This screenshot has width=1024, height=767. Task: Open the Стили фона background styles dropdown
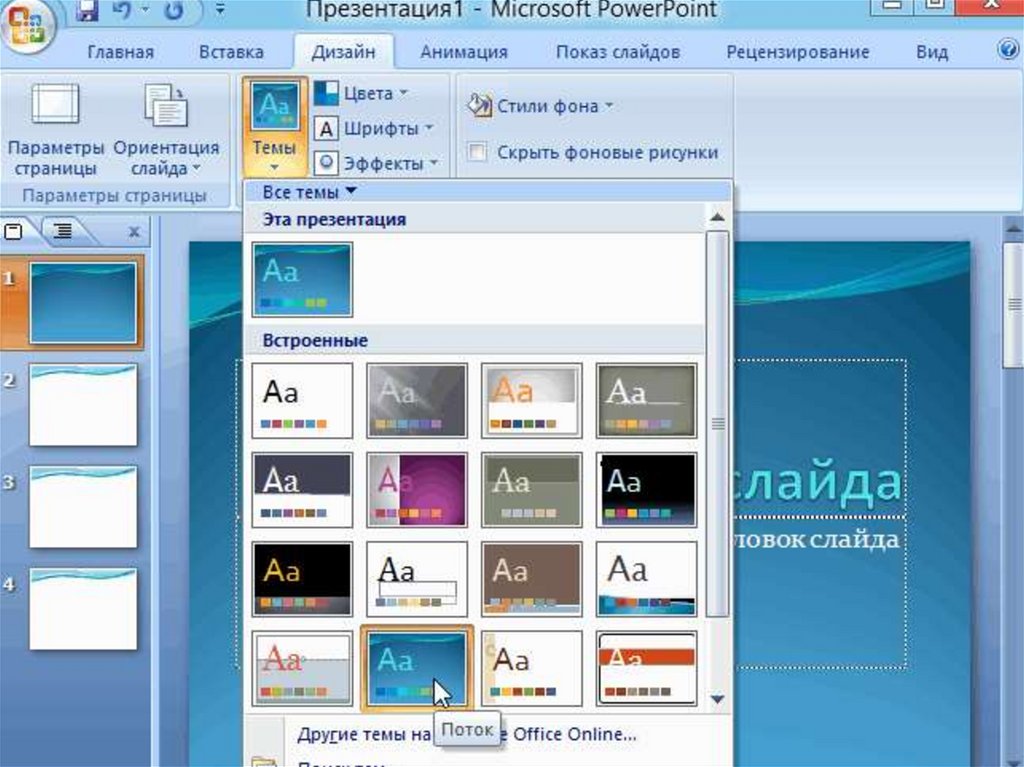click(540, 105)
